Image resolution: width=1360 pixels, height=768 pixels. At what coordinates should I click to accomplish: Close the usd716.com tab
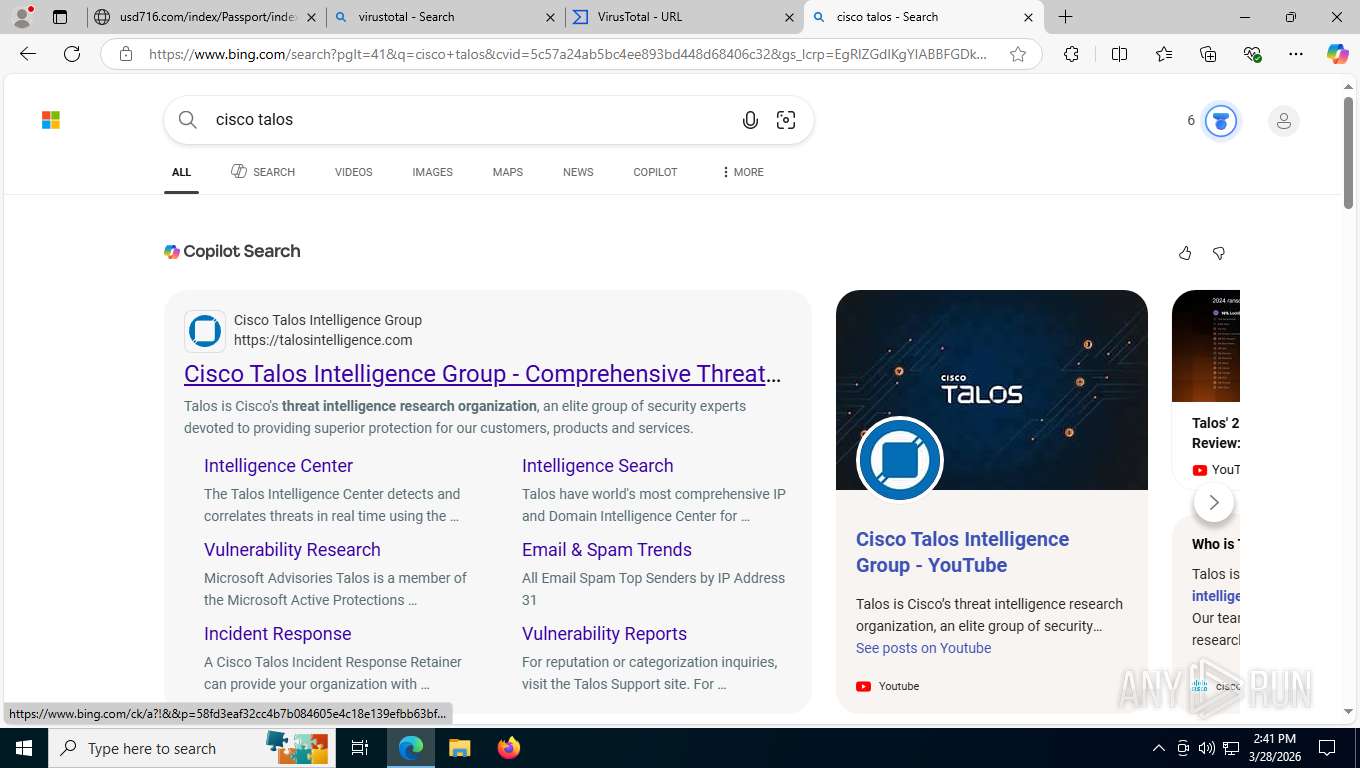tap(311, 17)
